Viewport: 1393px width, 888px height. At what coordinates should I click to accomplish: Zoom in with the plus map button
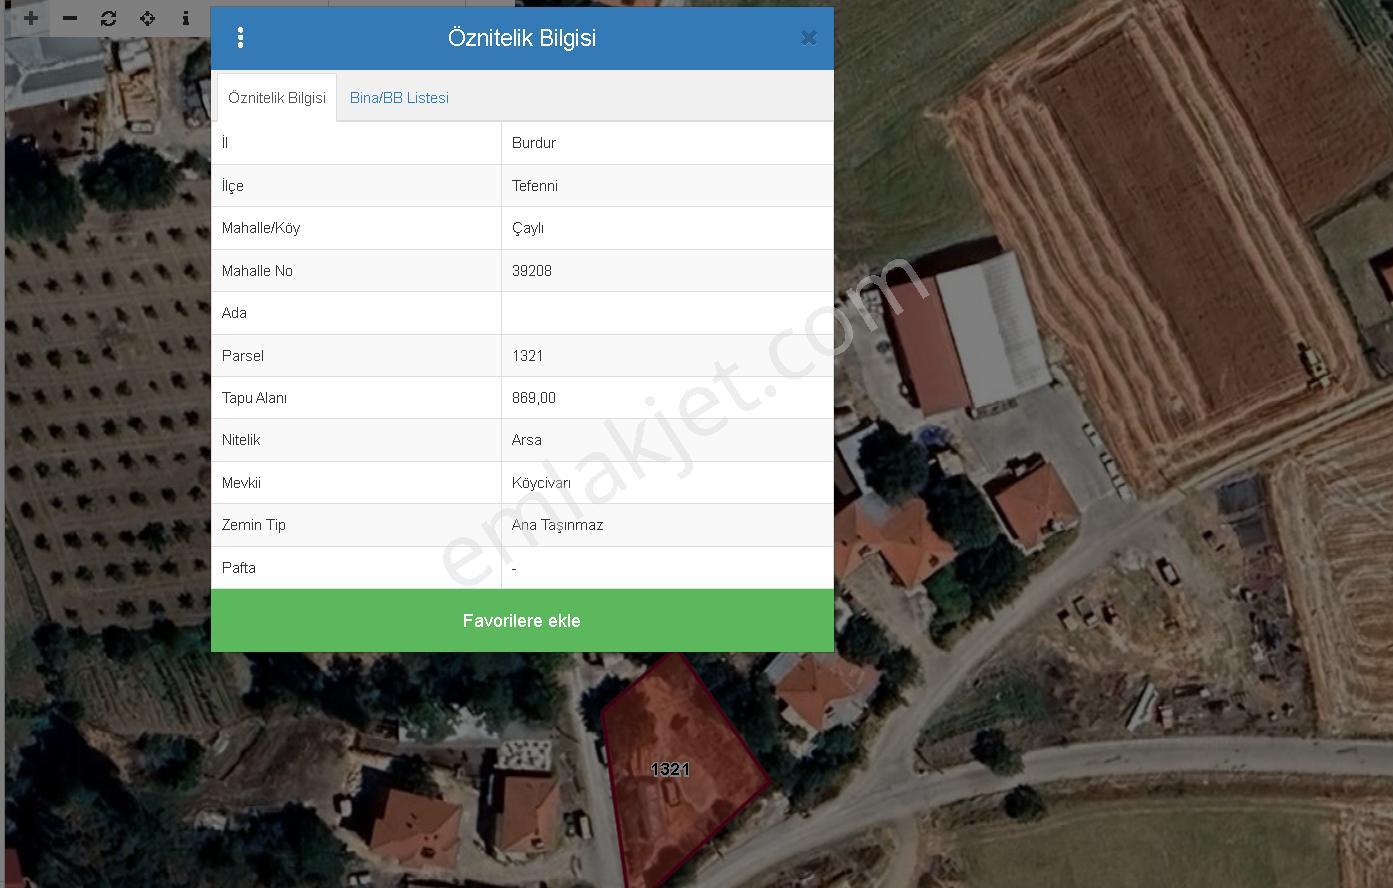pyautogui.click(x=31, y=18)
